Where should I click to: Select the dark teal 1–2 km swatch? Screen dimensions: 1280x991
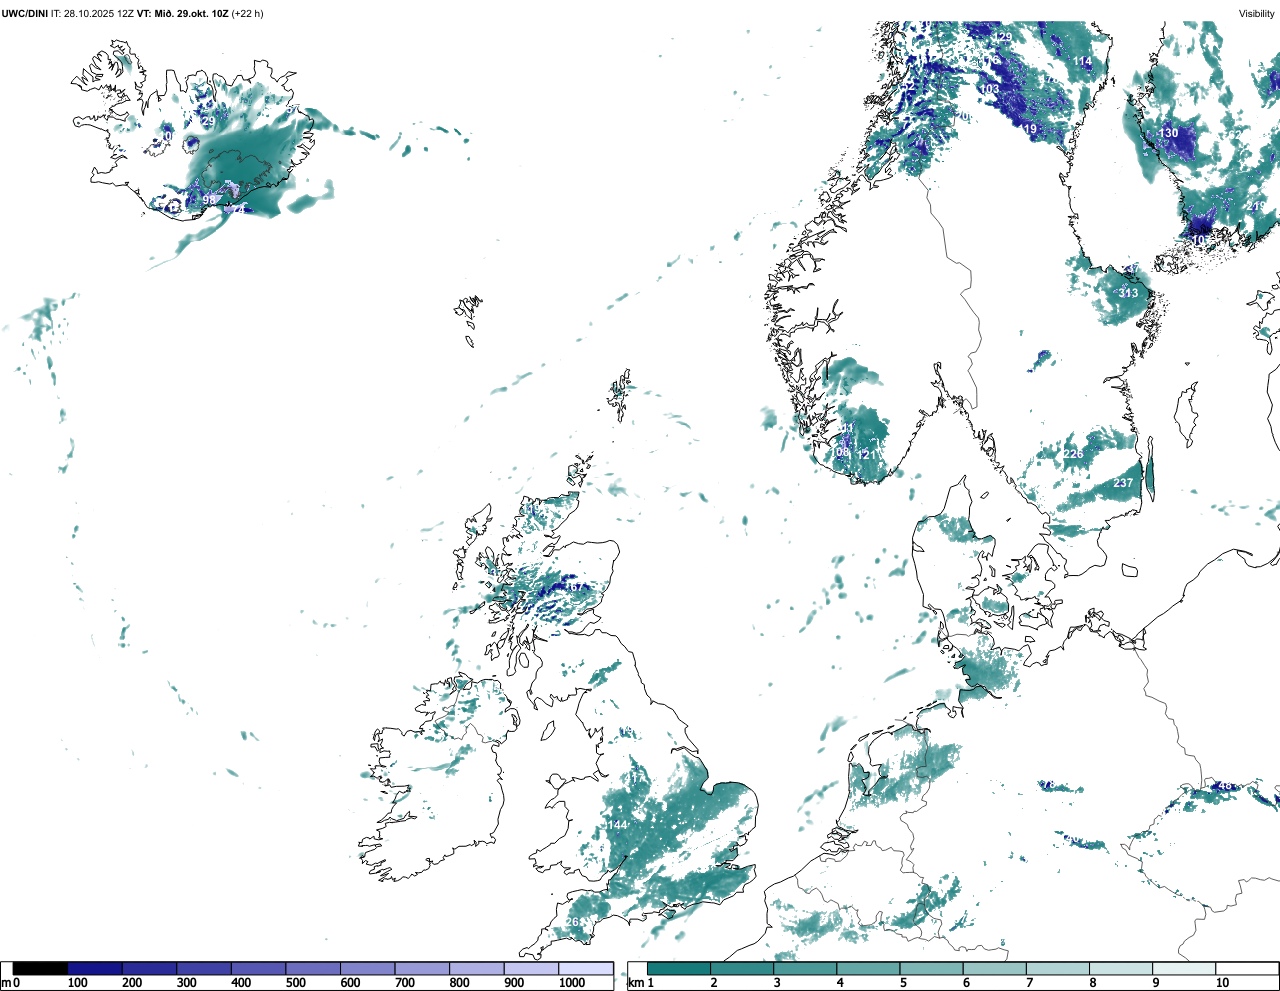click(x=679, y=968)
